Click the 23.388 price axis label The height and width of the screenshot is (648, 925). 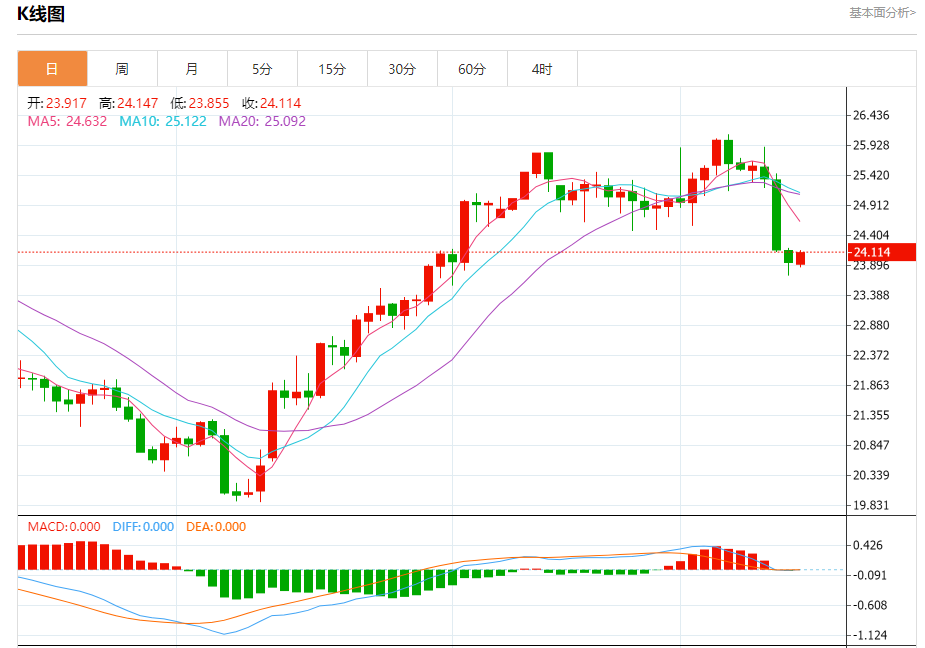point(871,295)
